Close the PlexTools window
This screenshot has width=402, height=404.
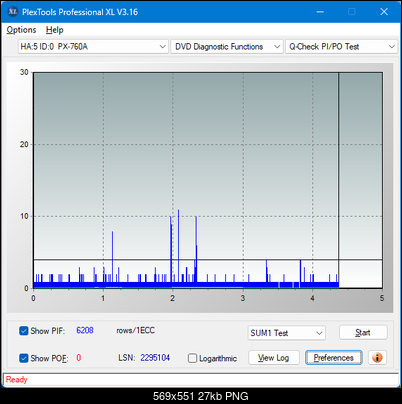(384, 12)
